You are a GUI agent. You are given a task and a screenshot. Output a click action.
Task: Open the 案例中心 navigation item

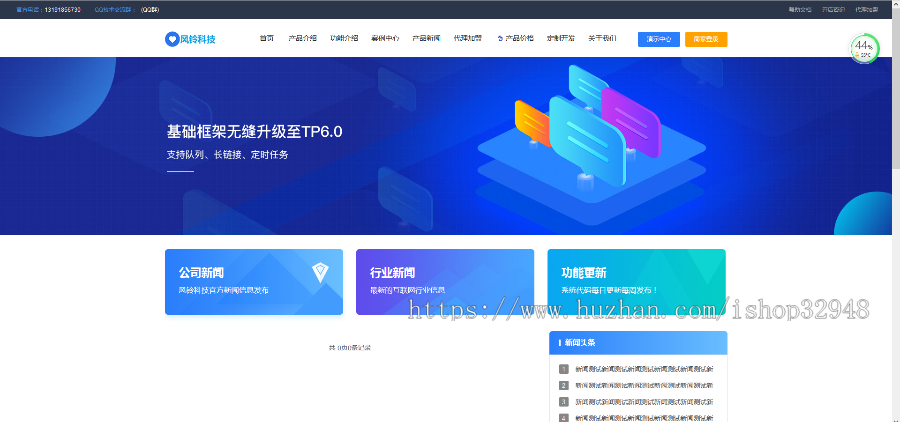click(385, 38)
